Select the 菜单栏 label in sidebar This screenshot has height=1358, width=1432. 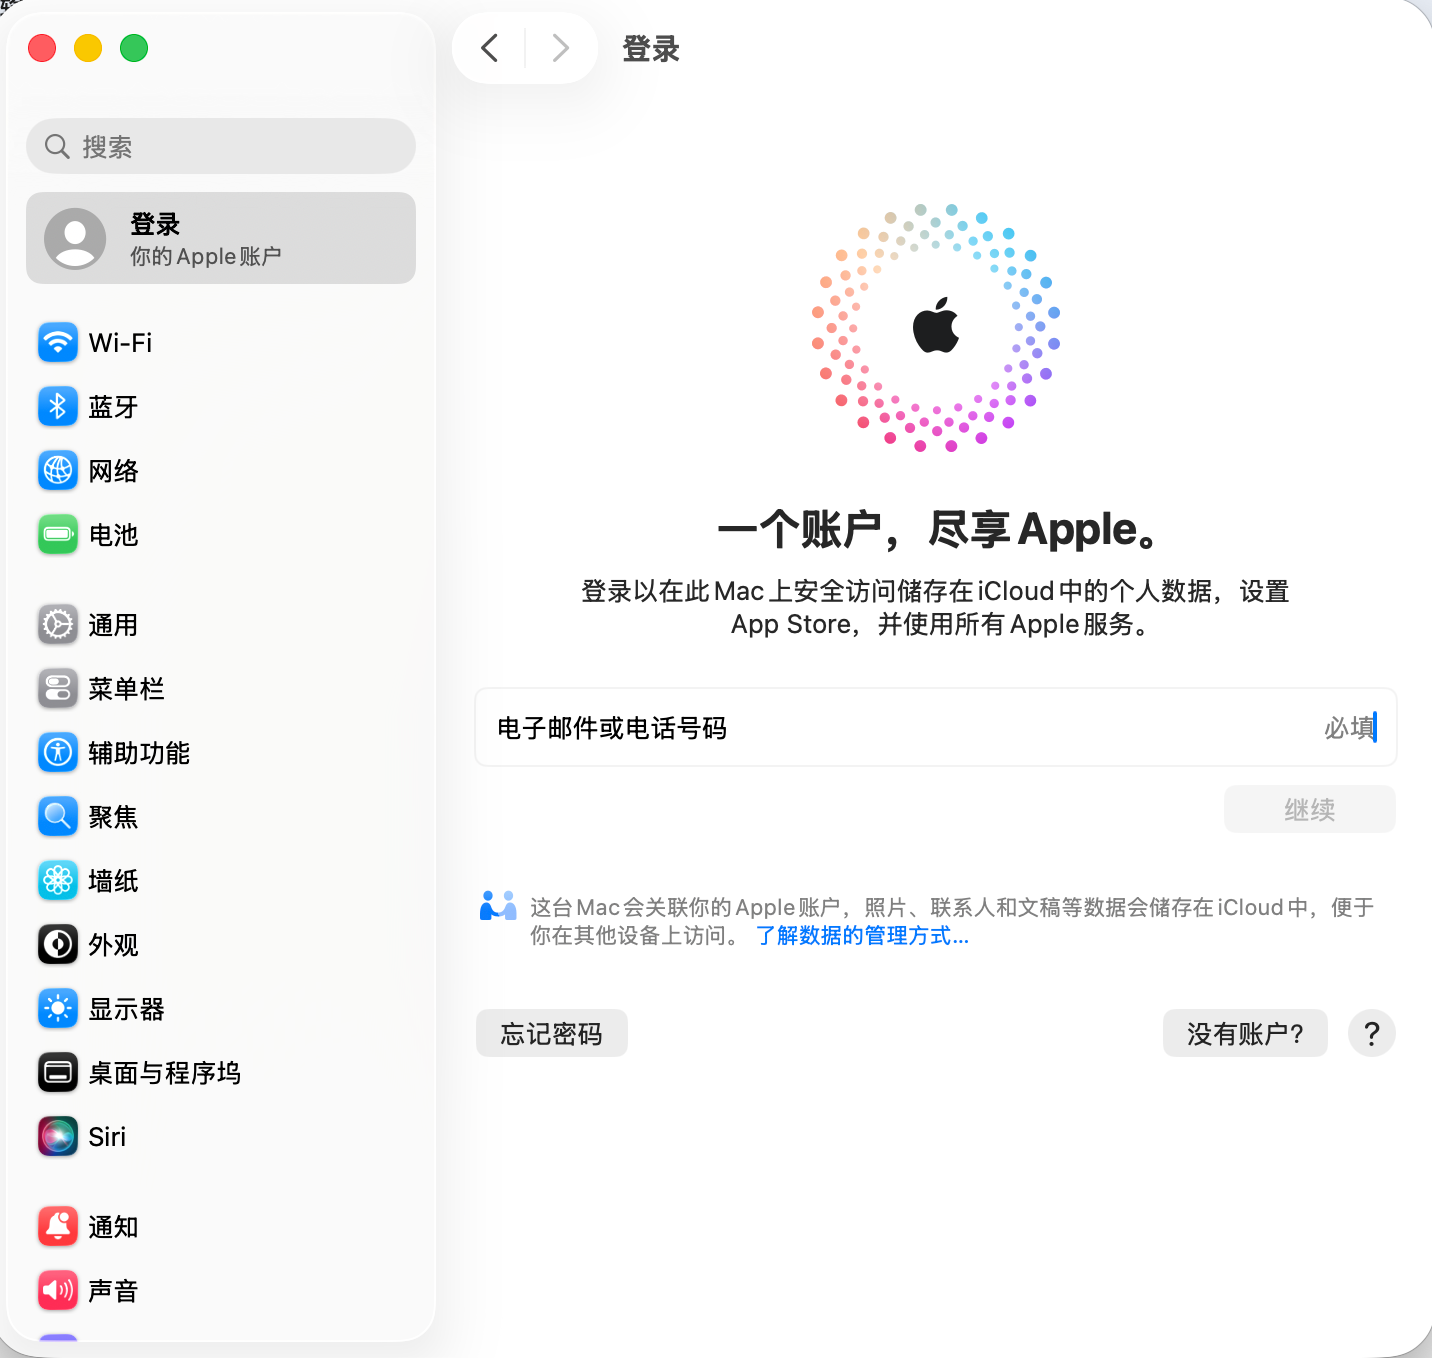coord(126,689)
